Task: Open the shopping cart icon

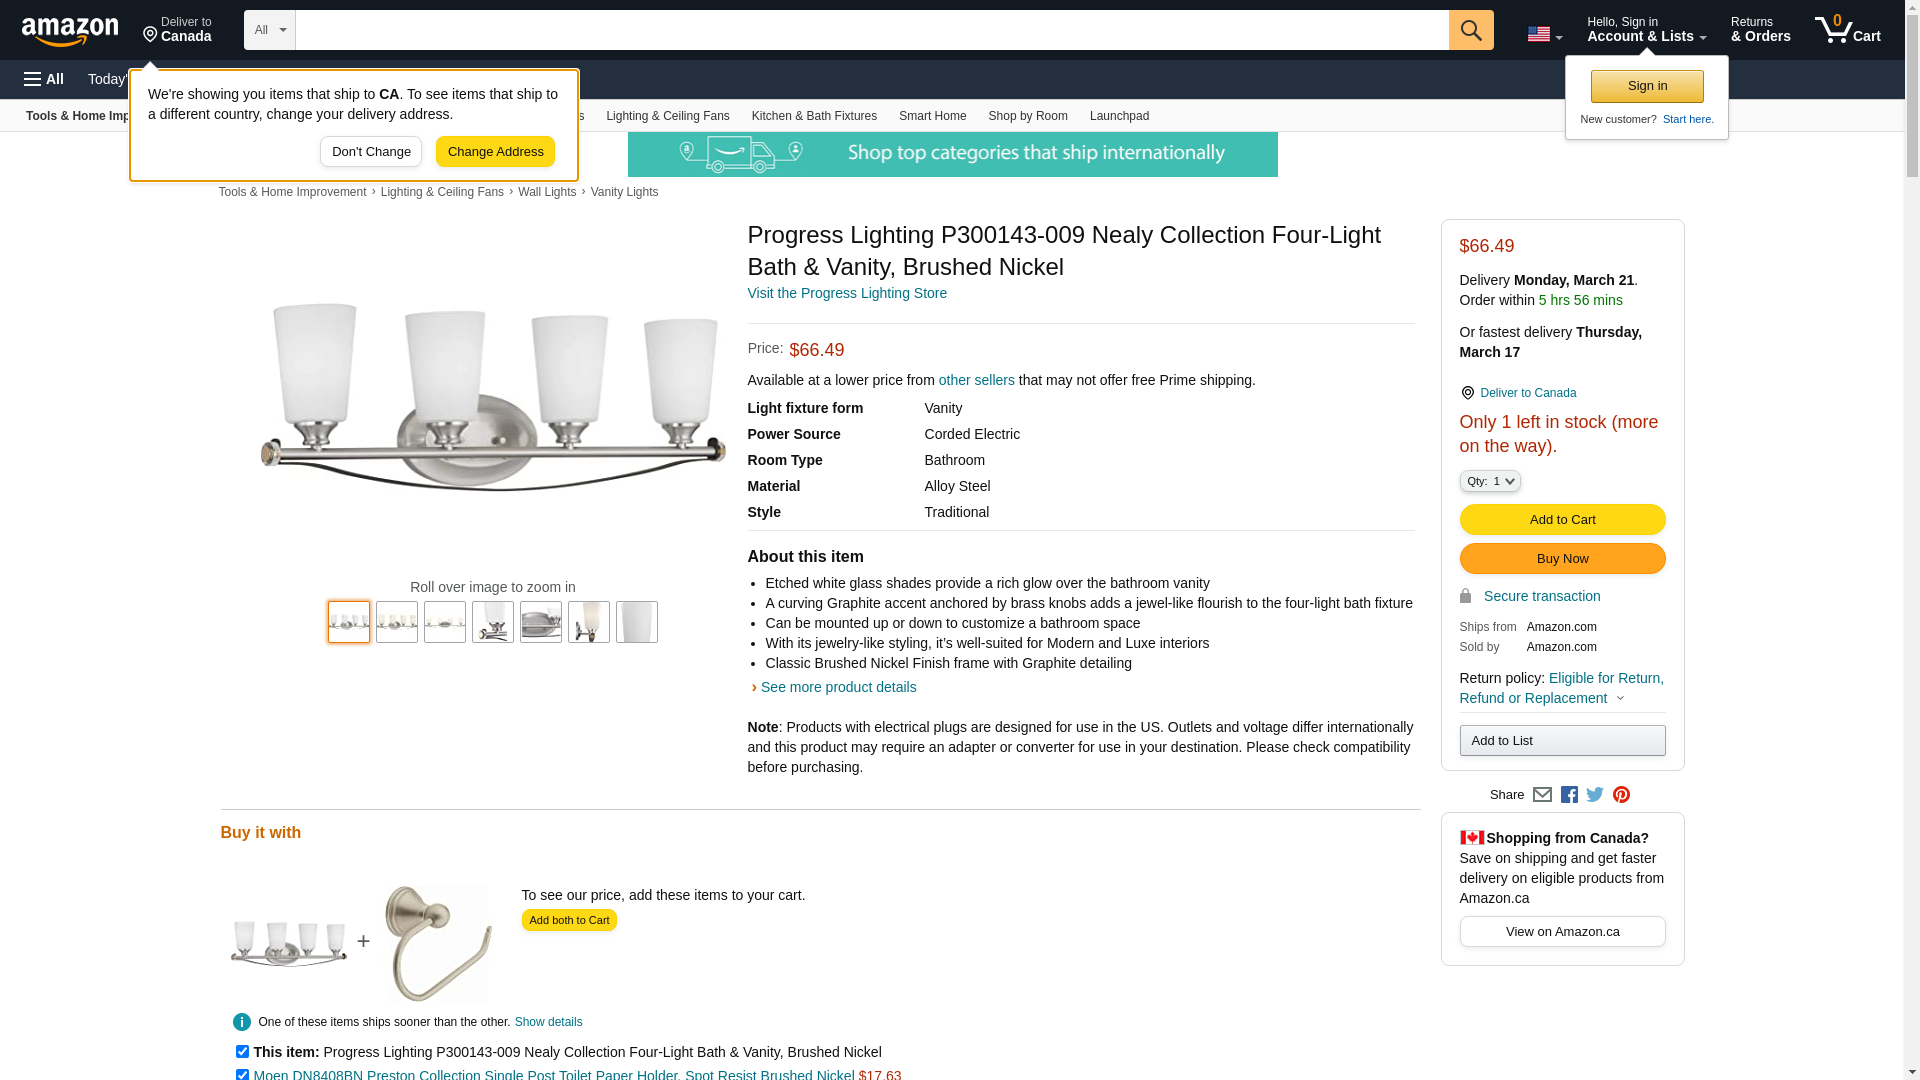Action: point(1846,30)
